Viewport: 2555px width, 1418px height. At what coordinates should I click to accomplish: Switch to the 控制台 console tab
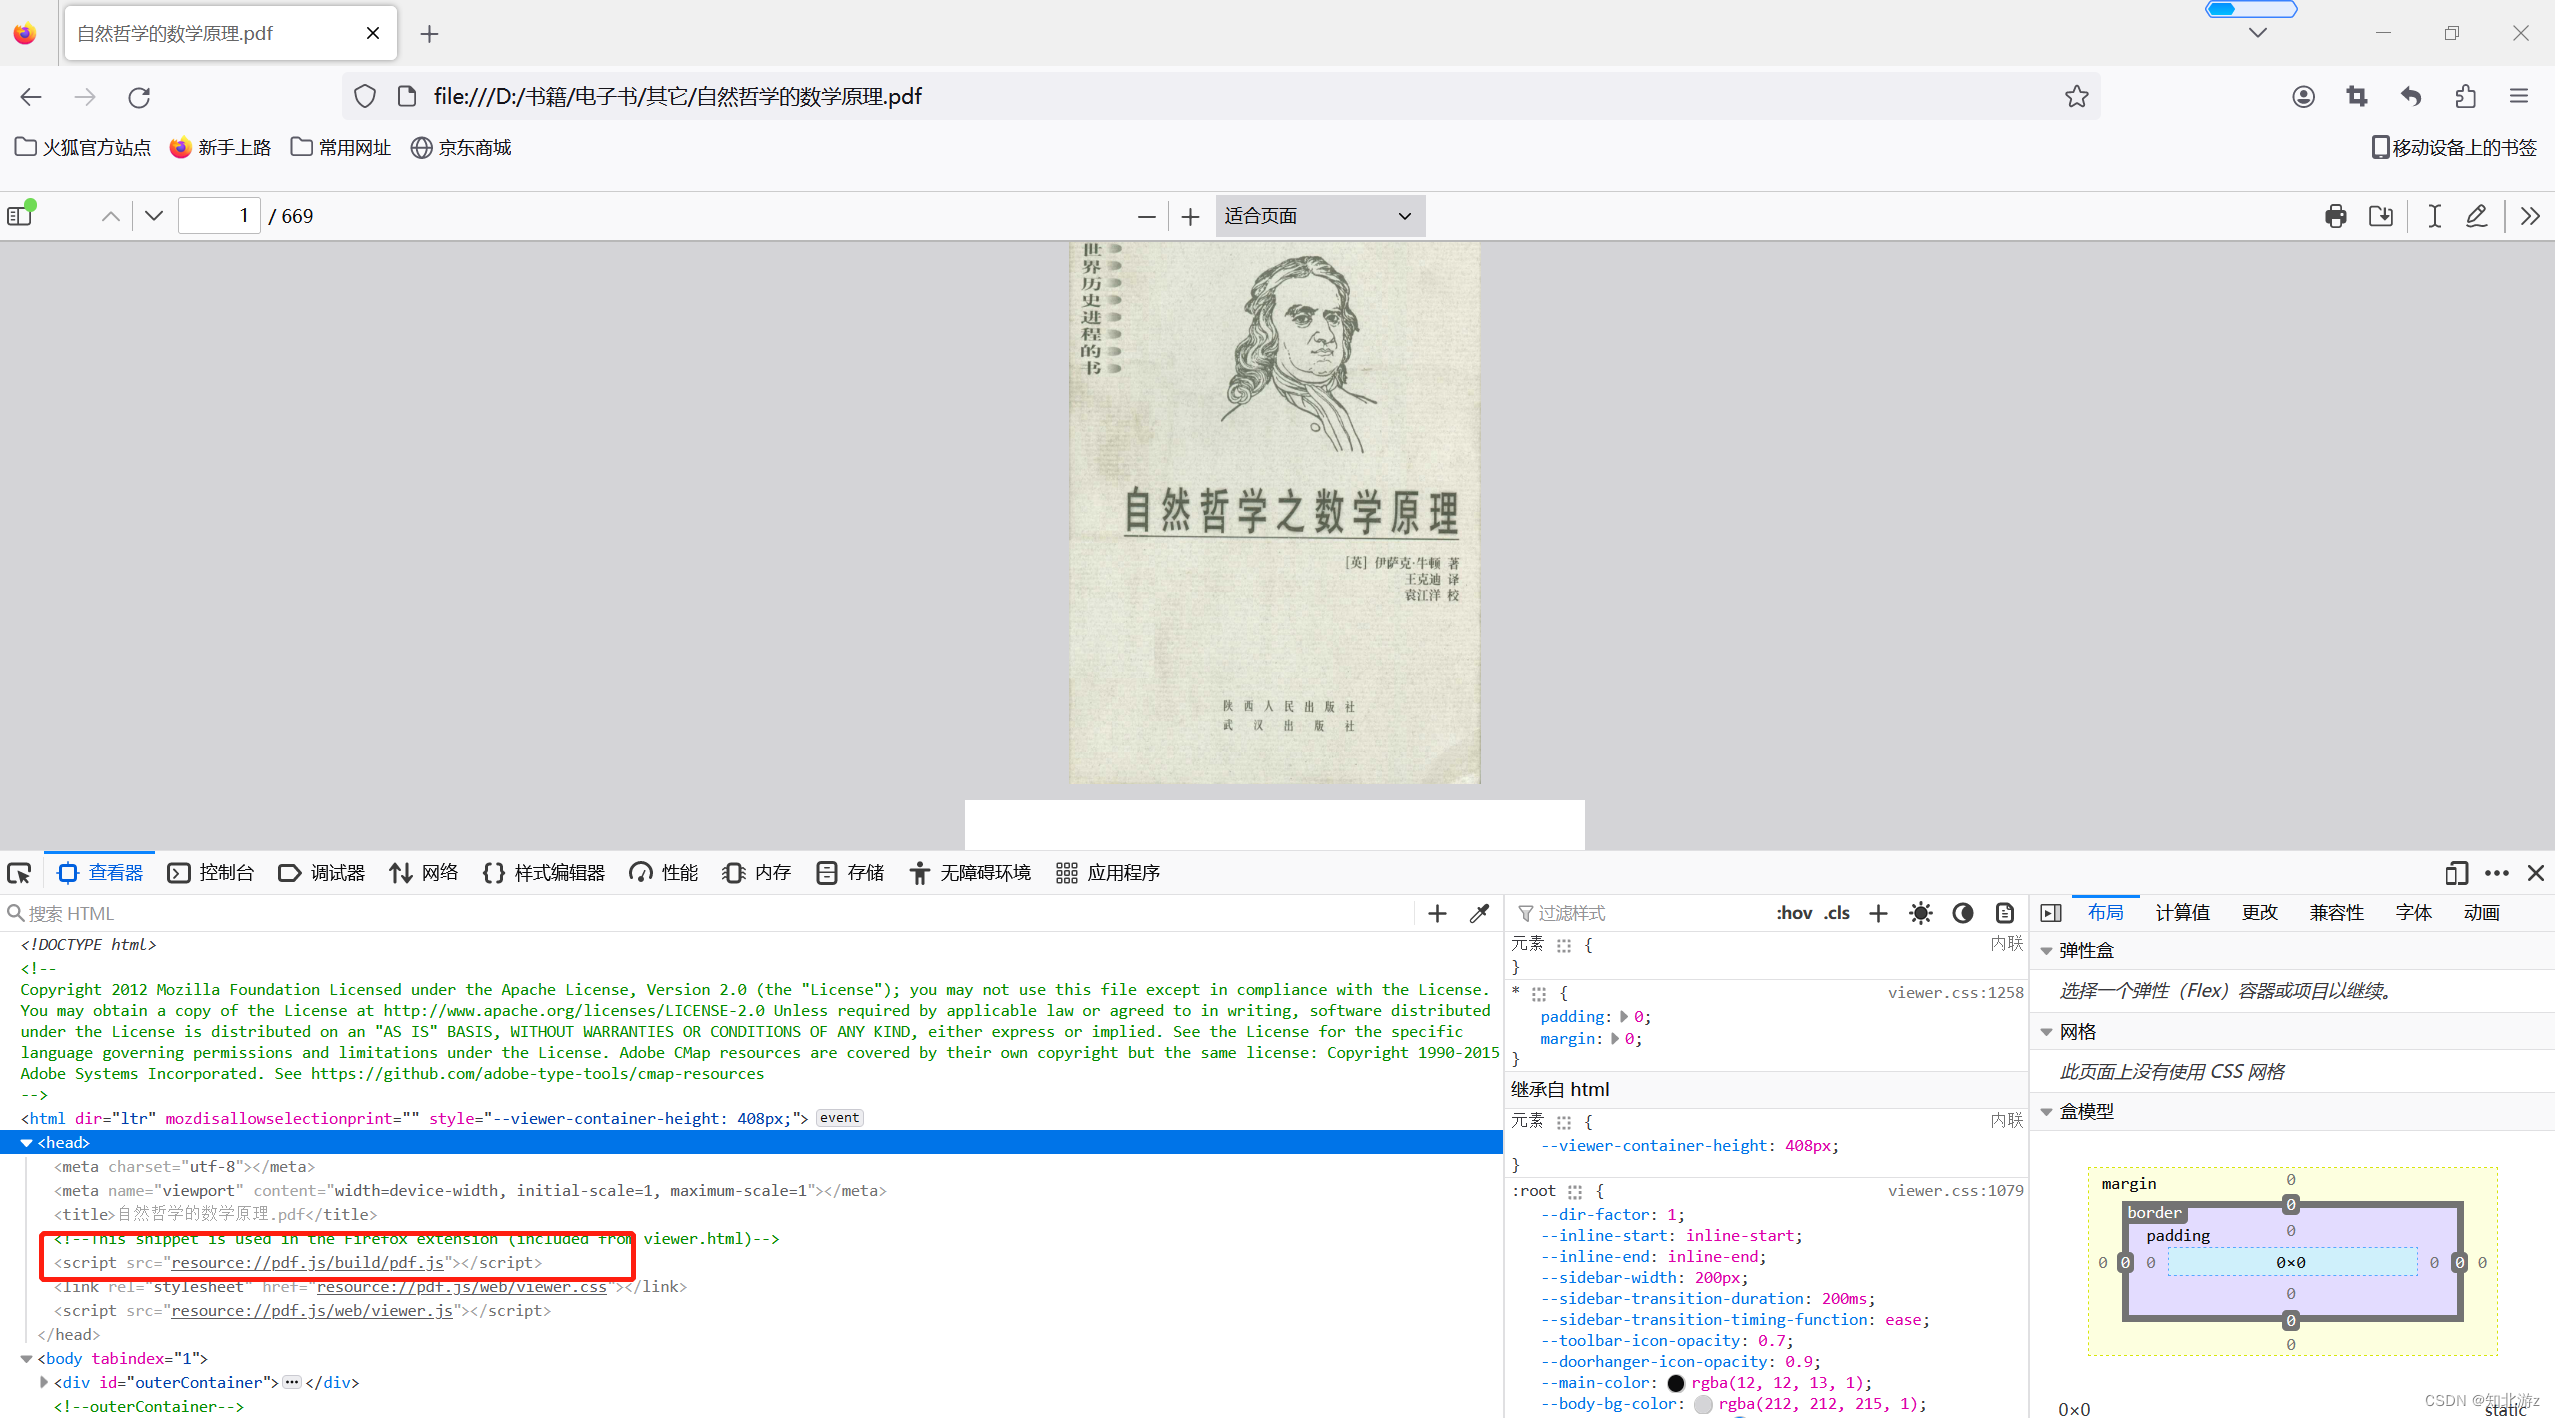[211, 873]
